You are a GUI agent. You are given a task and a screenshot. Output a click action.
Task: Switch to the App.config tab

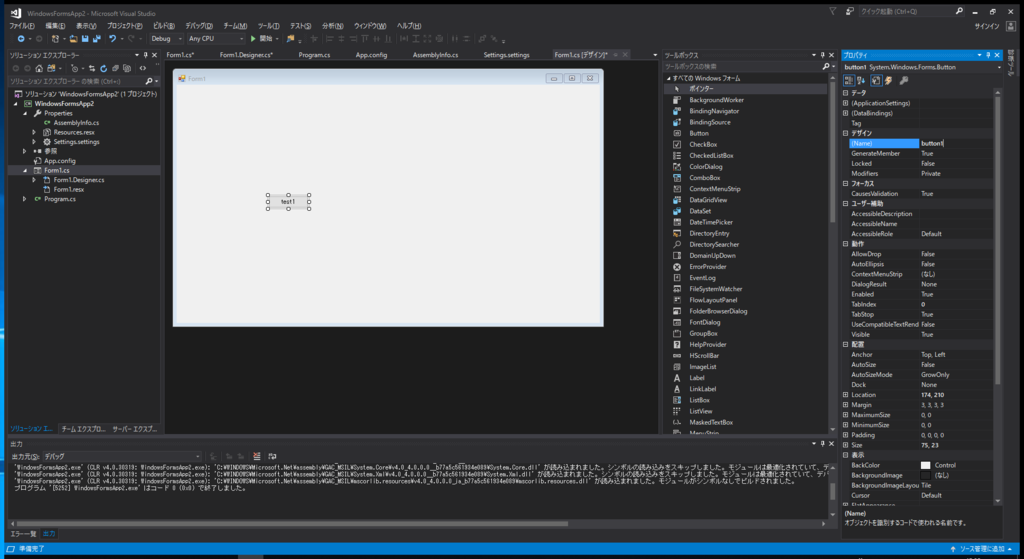(371, 55)
